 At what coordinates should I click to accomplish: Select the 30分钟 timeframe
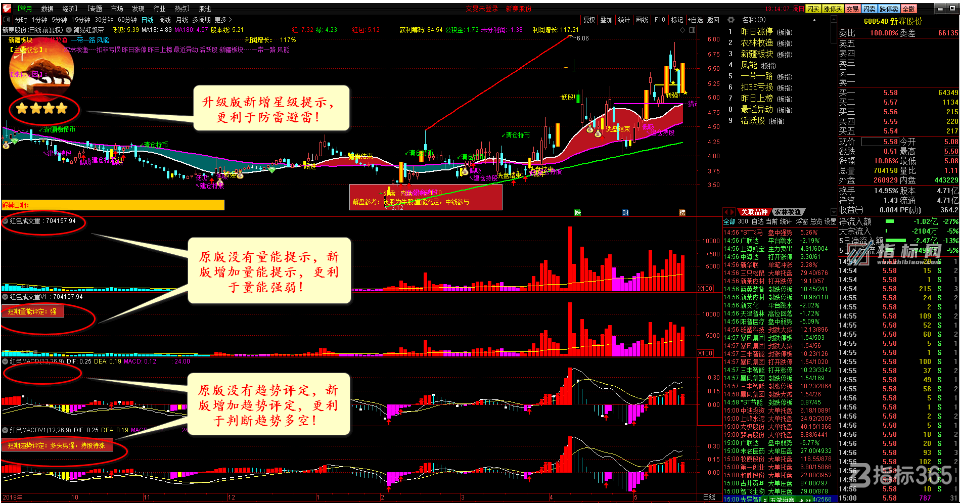[x=105, y=20]
